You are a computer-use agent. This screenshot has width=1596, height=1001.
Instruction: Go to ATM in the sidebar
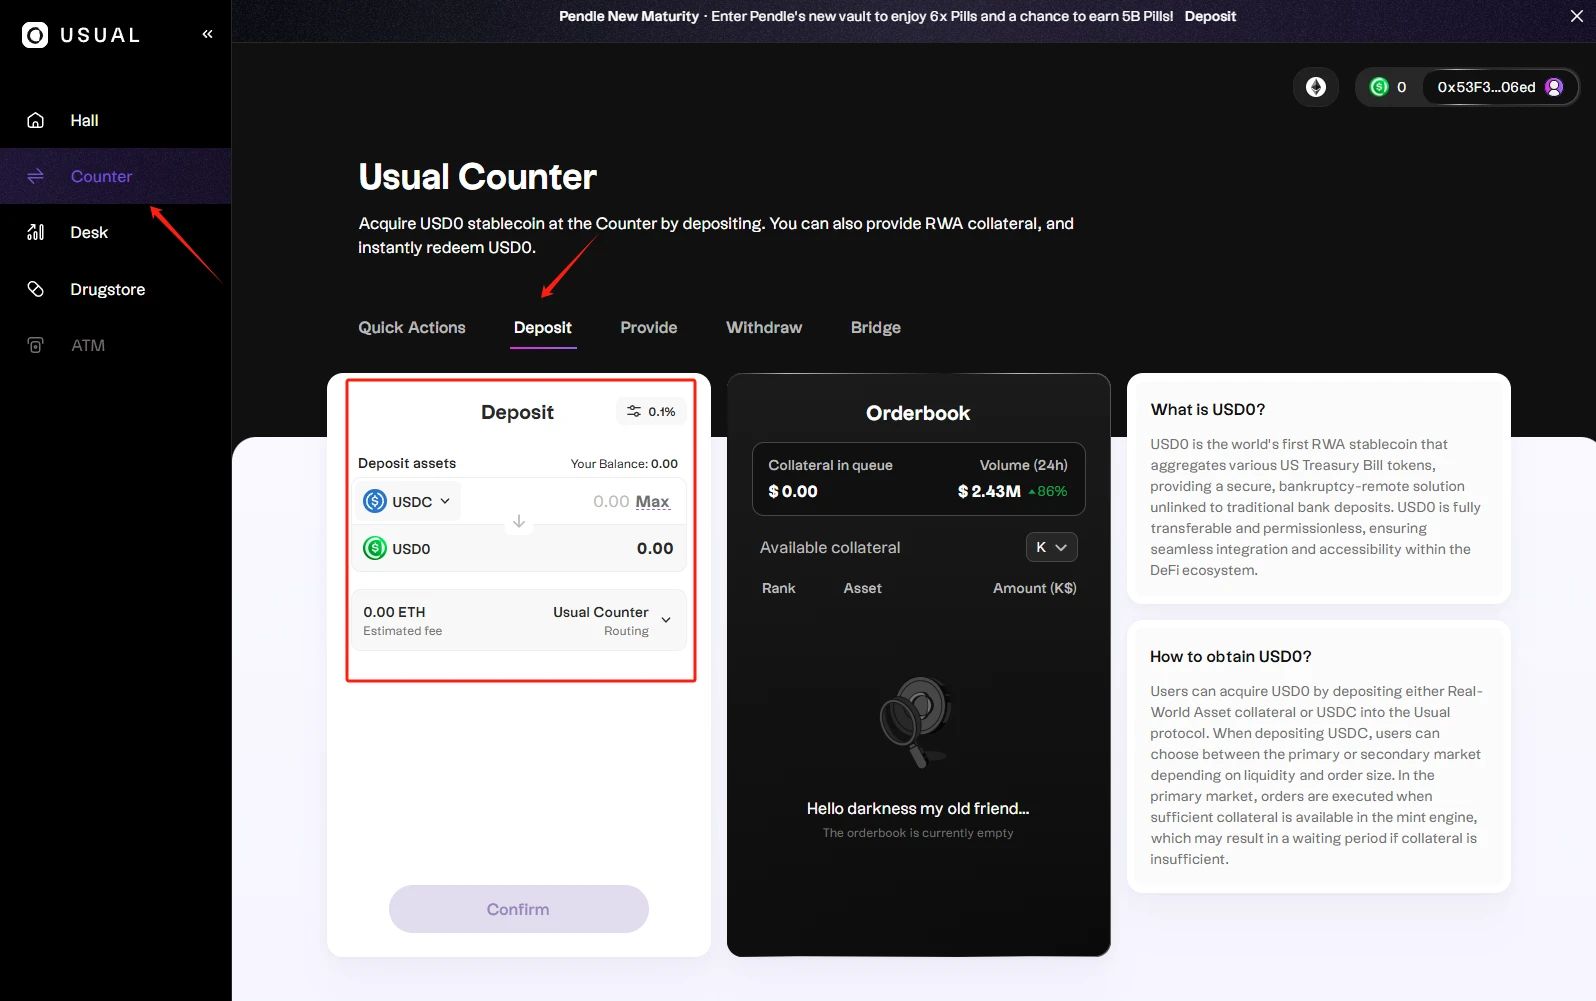pyautogui.click(x=116, y=345)
